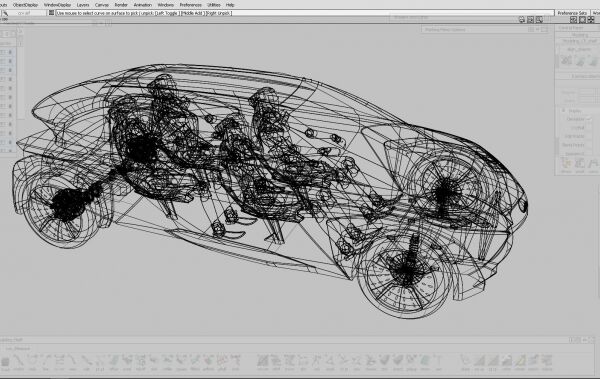
Task: Click the four-pane layout icon below Preference Sets
Action: pyautogui.click(x=591, y=20)
